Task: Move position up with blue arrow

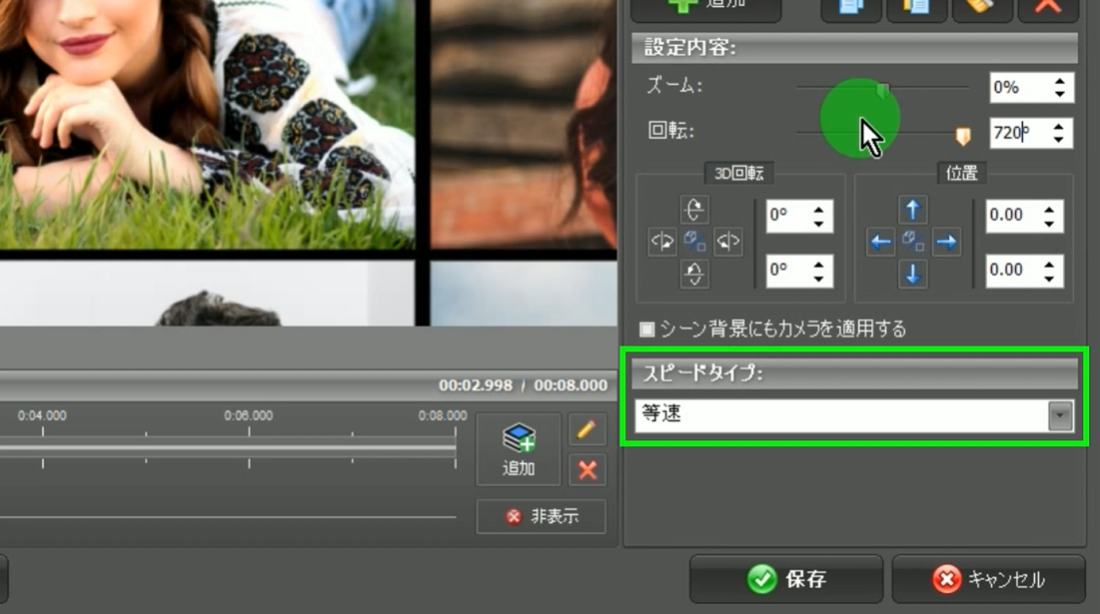Action: coord(912,209)
